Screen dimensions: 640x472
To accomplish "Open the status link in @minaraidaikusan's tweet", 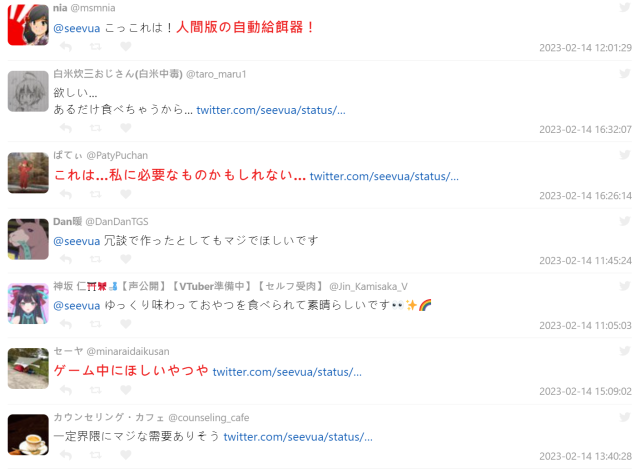I will tap(287, 372).
